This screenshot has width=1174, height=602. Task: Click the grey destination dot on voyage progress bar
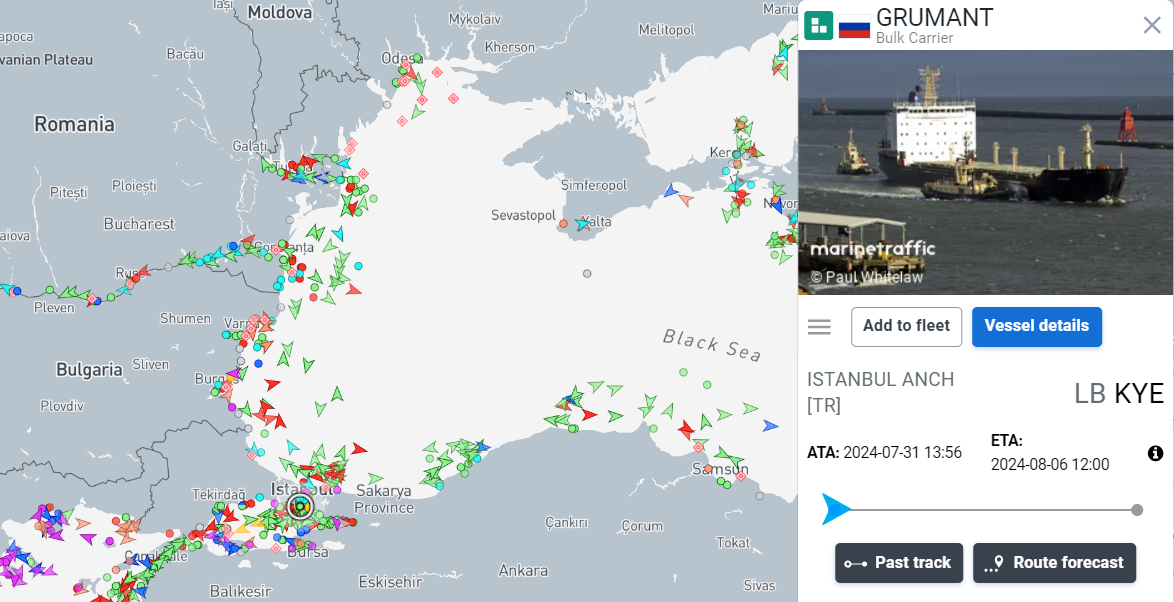[x=1137, y=510]
